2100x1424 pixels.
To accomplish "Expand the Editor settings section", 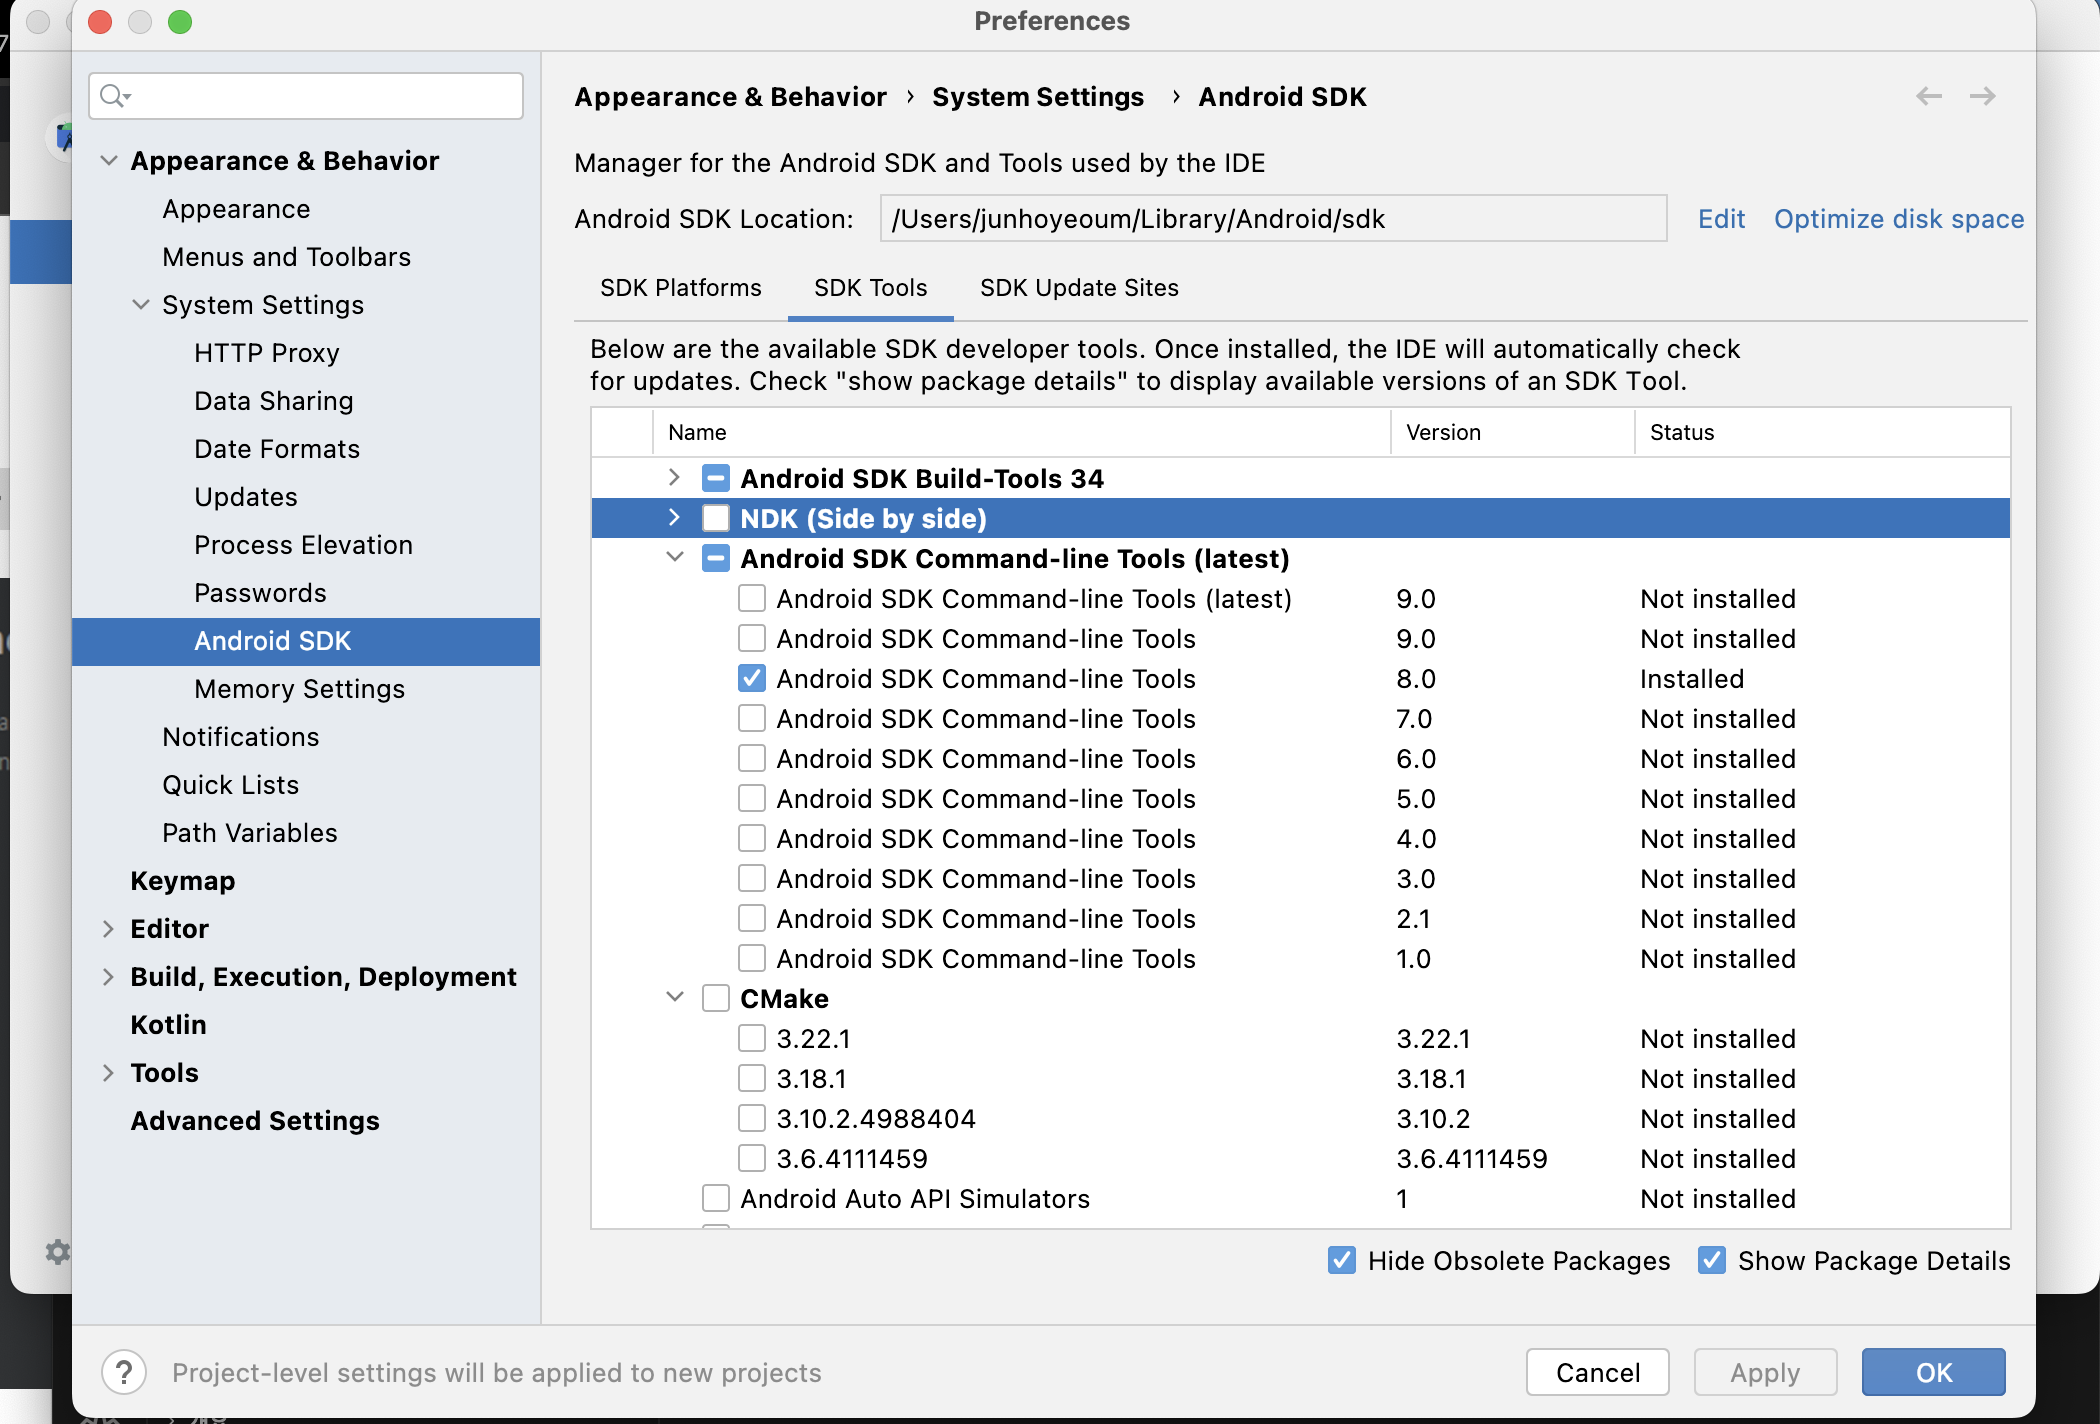I will click(x=108, y=928).
